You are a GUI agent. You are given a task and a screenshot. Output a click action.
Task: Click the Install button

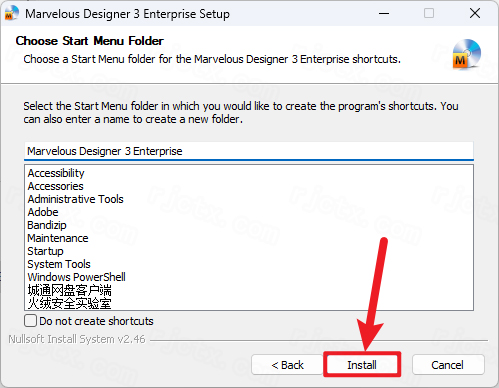pyautogui.click(x=362, y=364)
